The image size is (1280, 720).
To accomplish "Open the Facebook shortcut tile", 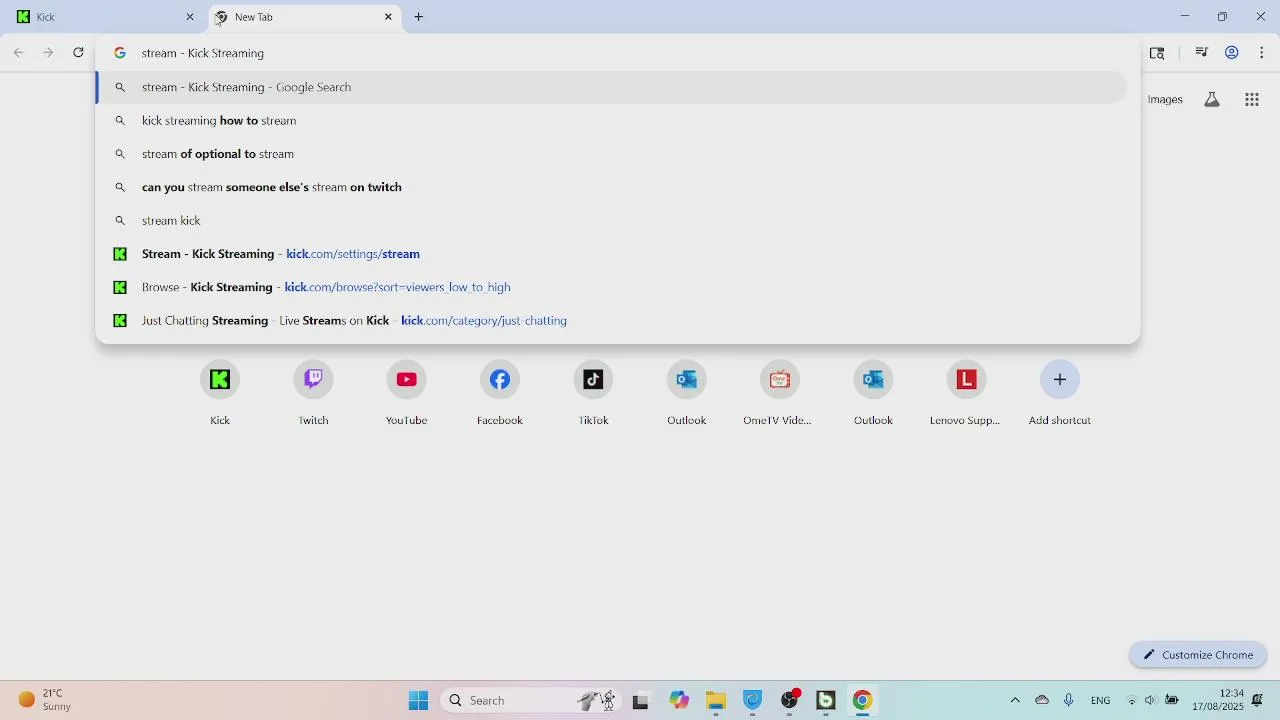I will [500, 393].
